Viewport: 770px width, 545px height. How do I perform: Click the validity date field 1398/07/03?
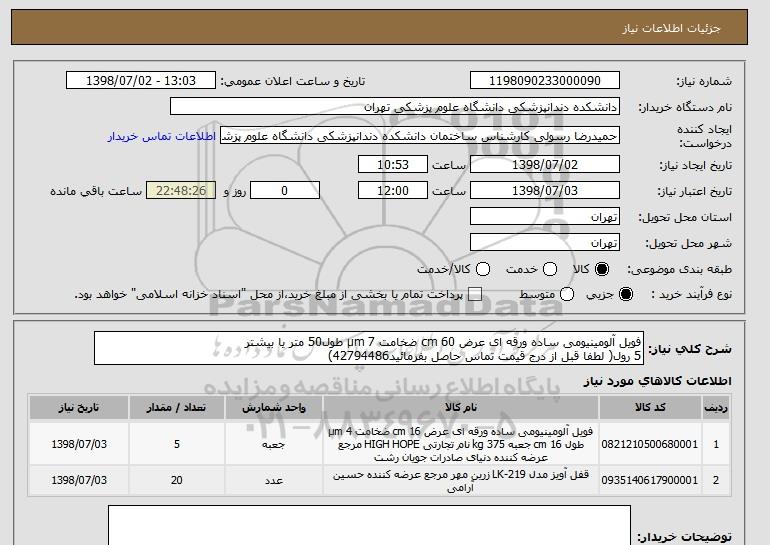(545, 191)
